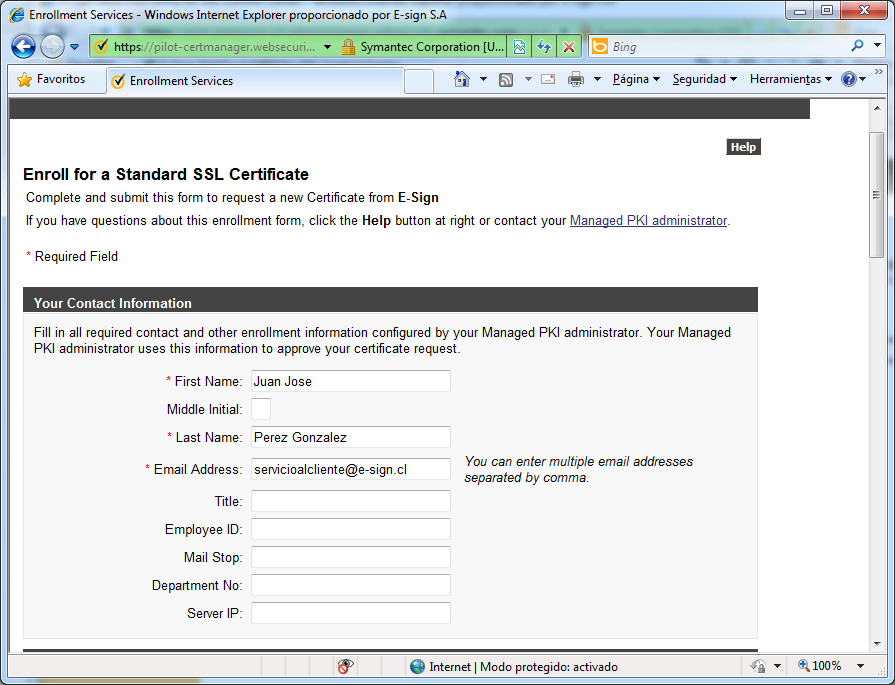The width and height of the screenshot is (895, 685).
Task: Click the RSS feeds icon
Action: (x=506, y=79)
